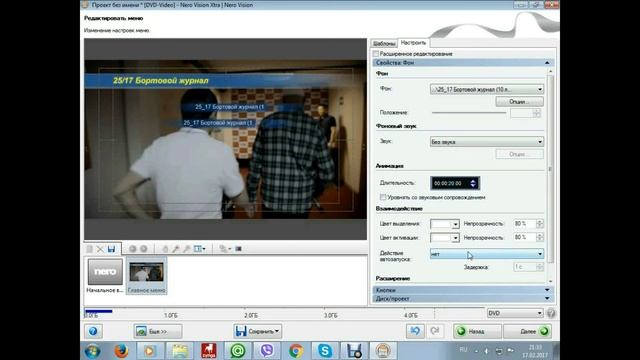Switch to the Настроить tab
Viewport: 640px width, 360px height.
click(413, 42)
